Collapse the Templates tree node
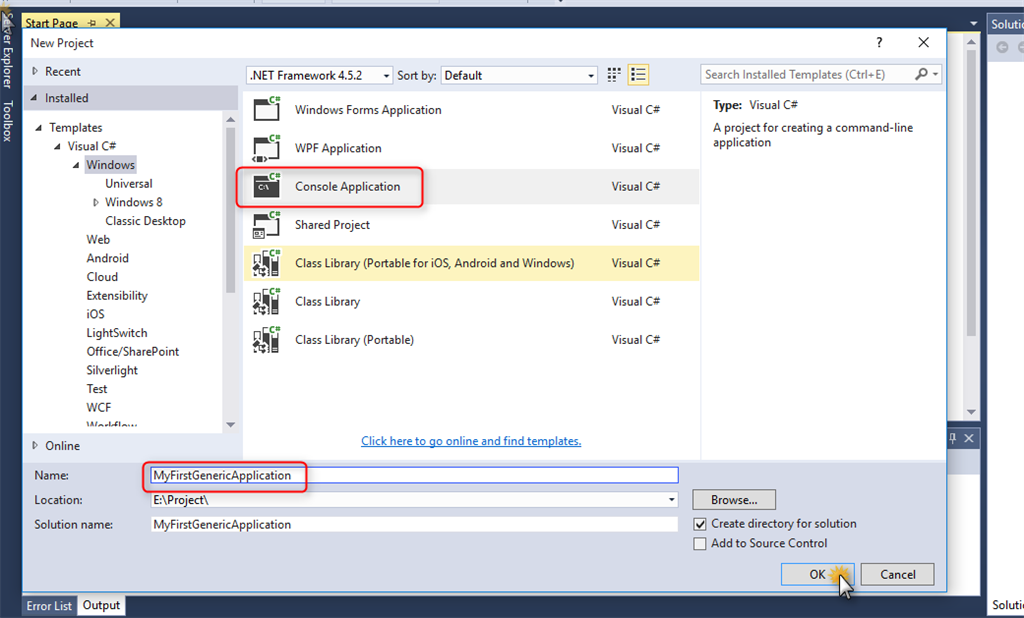The width and height of the screenshot is (1024, 618). (39, 127)
